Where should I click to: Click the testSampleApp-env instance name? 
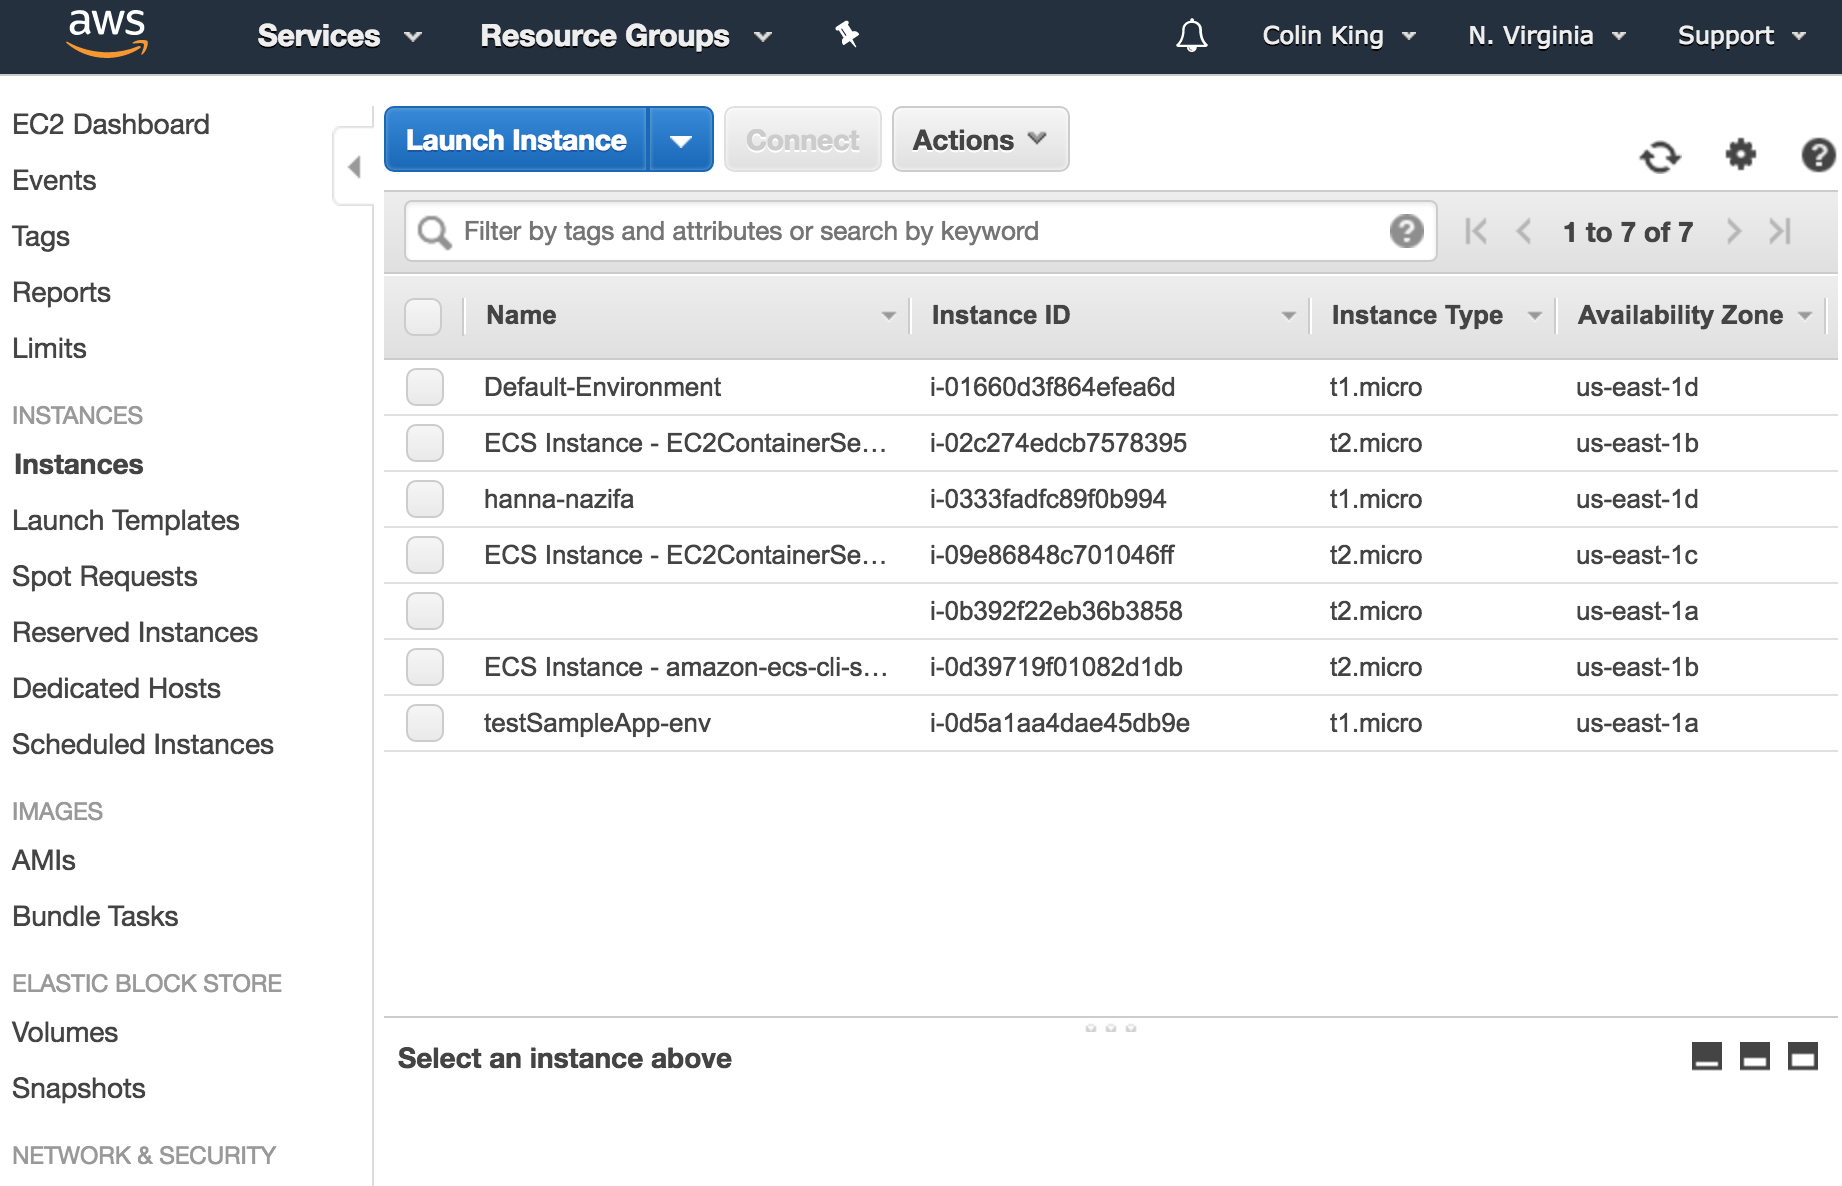[x=597, y=723]
